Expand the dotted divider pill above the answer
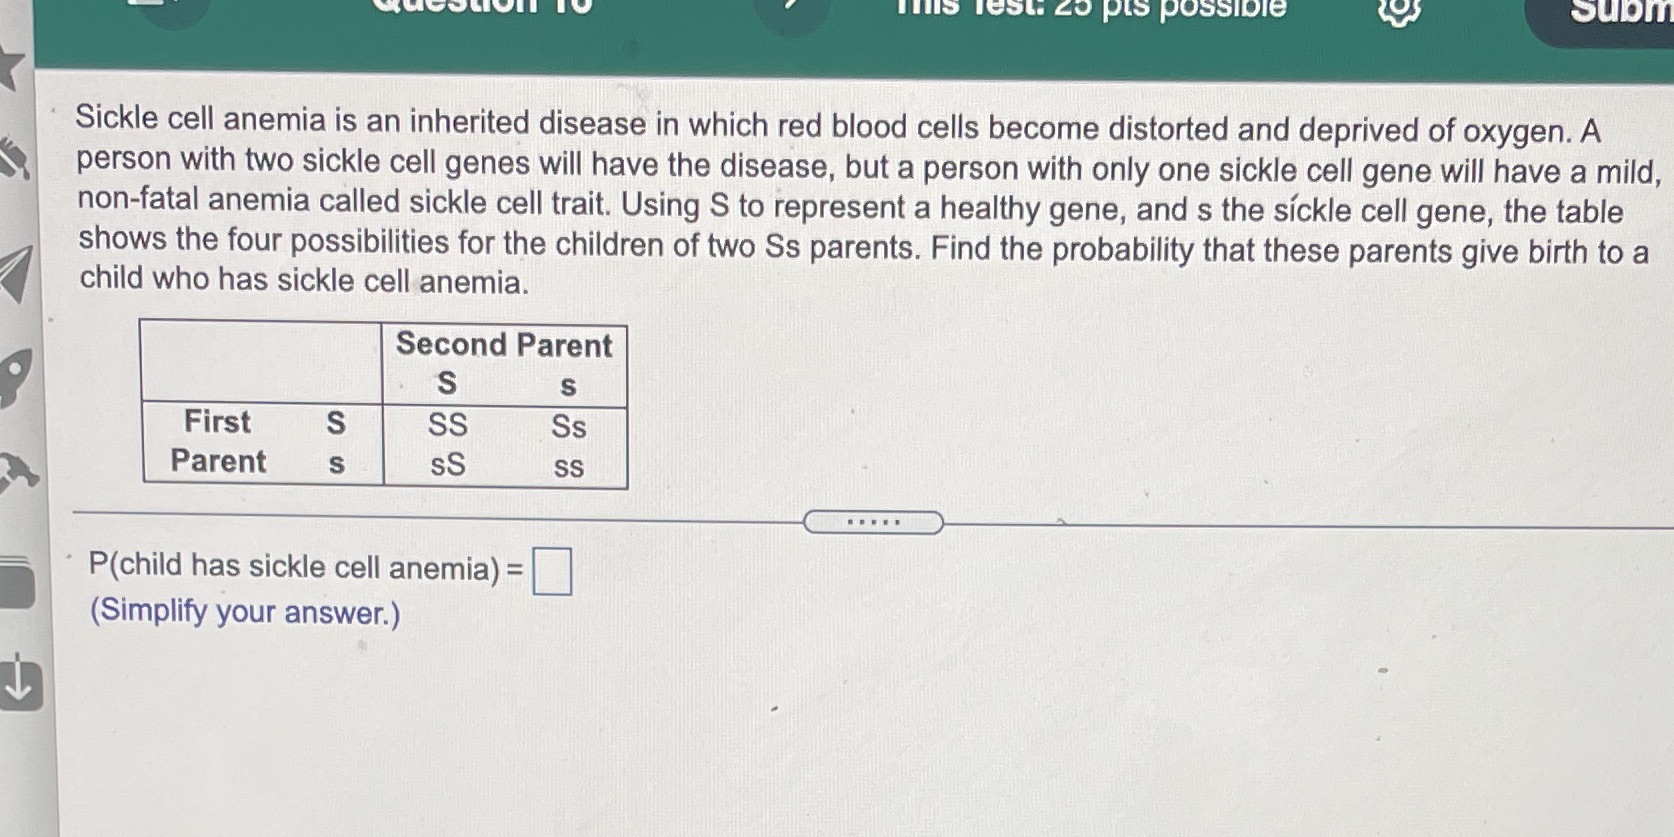Viewport: 1674px width, 837px height. point(873,522)
